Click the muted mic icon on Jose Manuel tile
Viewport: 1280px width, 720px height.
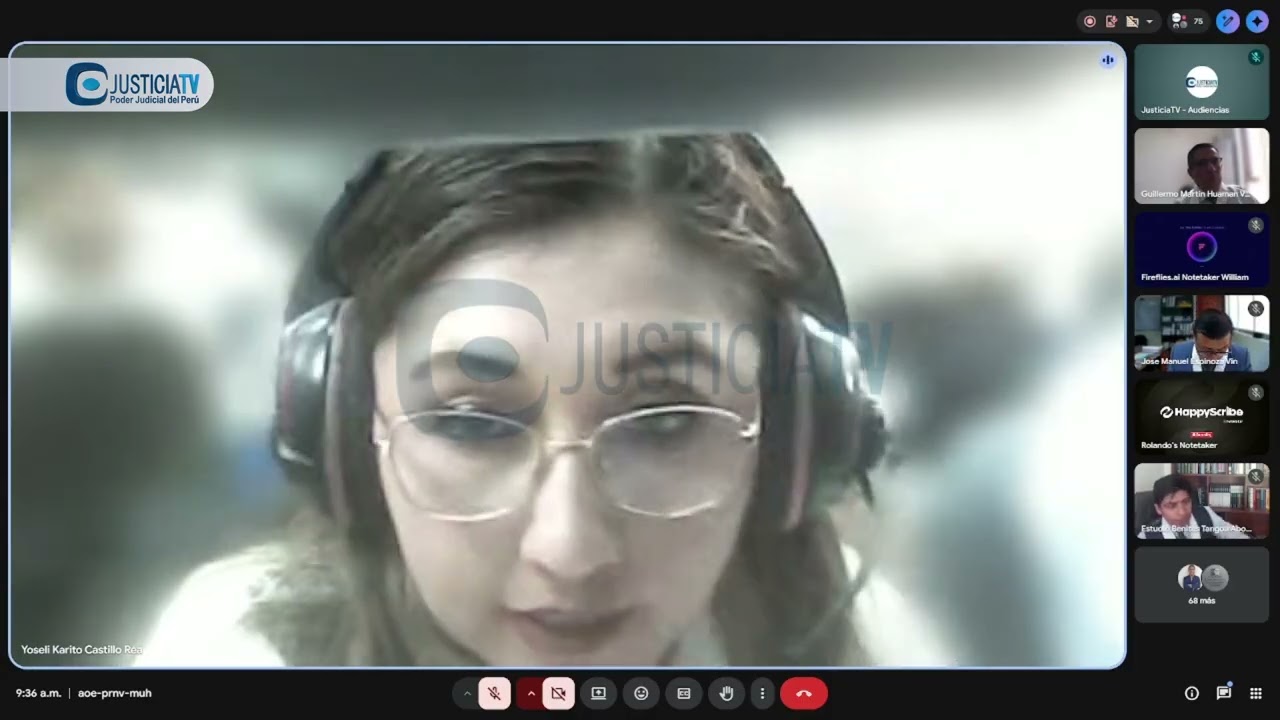point(1255,309)
